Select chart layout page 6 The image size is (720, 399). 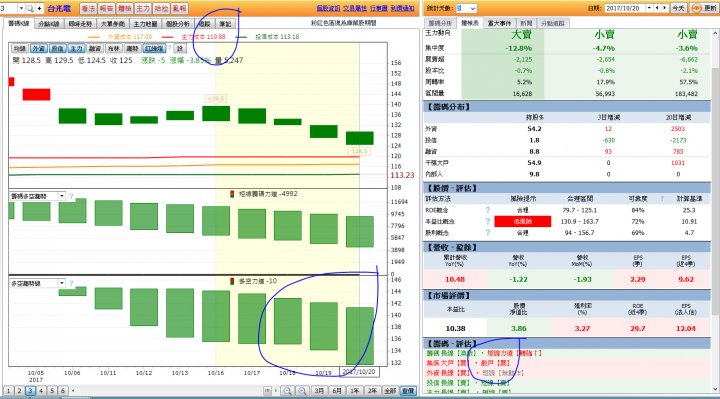63,391
